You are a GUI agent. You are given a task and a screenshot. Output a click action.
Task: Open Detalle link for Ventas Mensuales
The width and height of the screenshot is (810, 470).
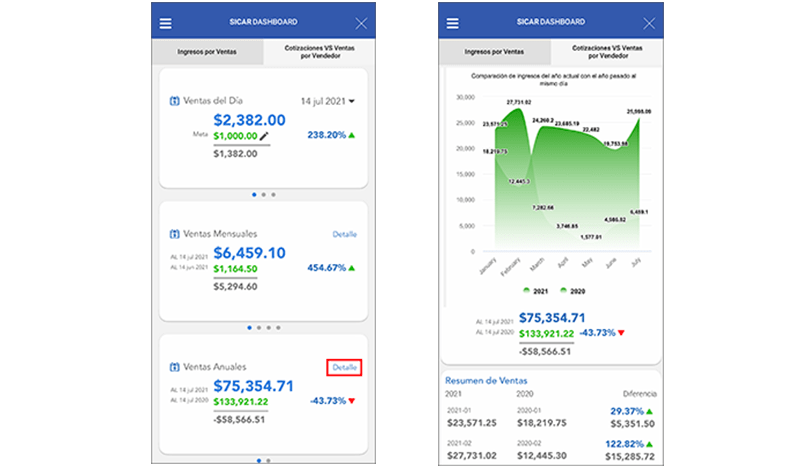point(344,234)
